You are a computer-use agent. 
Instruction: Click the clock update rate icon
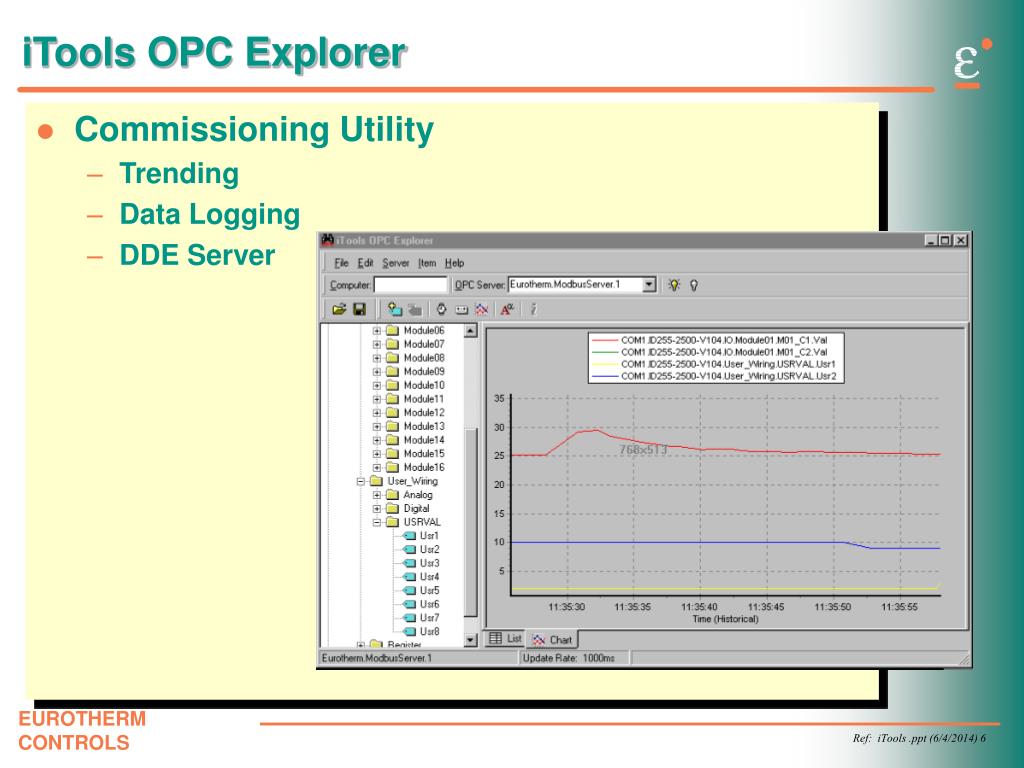coord(441,309)
